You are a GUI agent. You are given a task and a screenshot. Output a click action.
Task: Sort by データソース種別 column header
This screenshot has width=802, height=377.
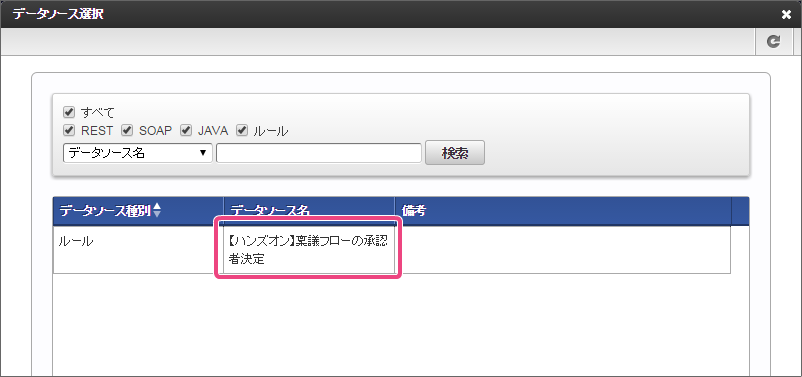[x=138, y=211]
